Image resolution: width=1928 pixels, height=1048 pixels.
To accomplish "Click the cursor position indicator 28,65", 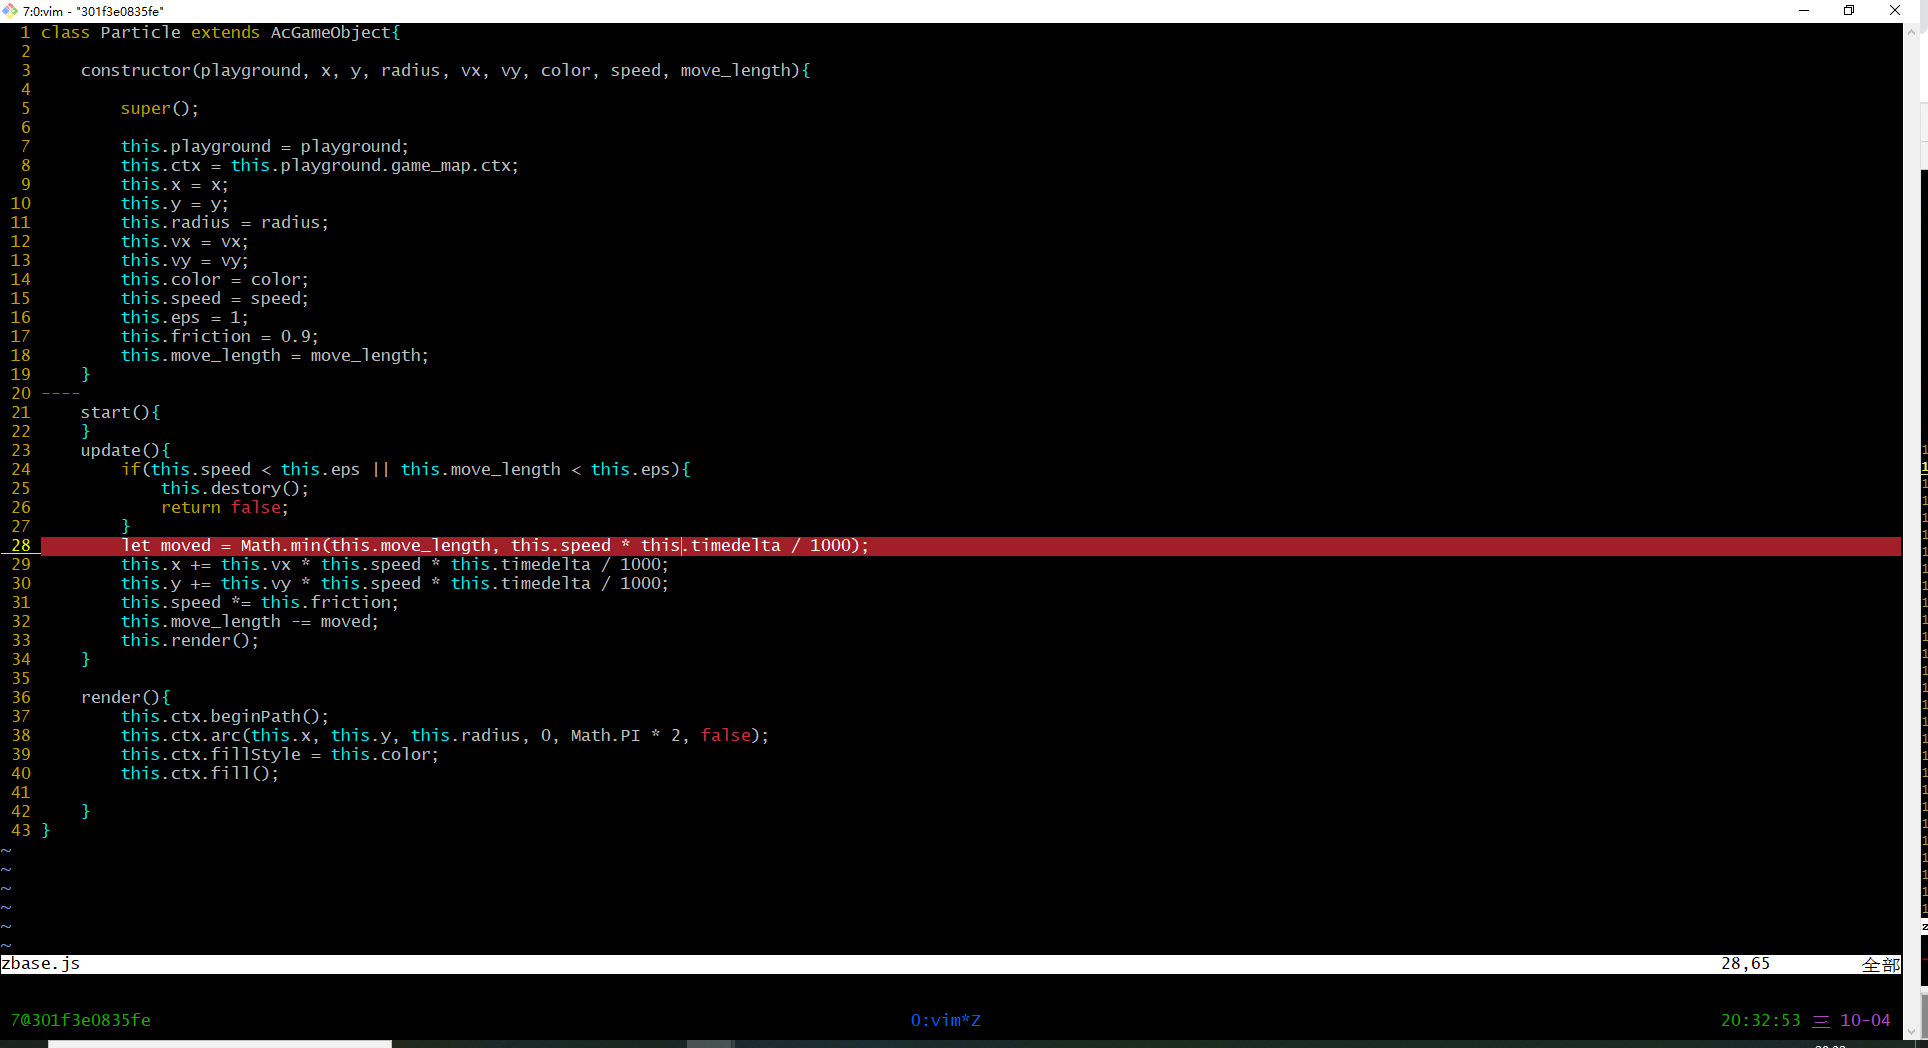I will pyautogui.click(x=1745, y=964).
